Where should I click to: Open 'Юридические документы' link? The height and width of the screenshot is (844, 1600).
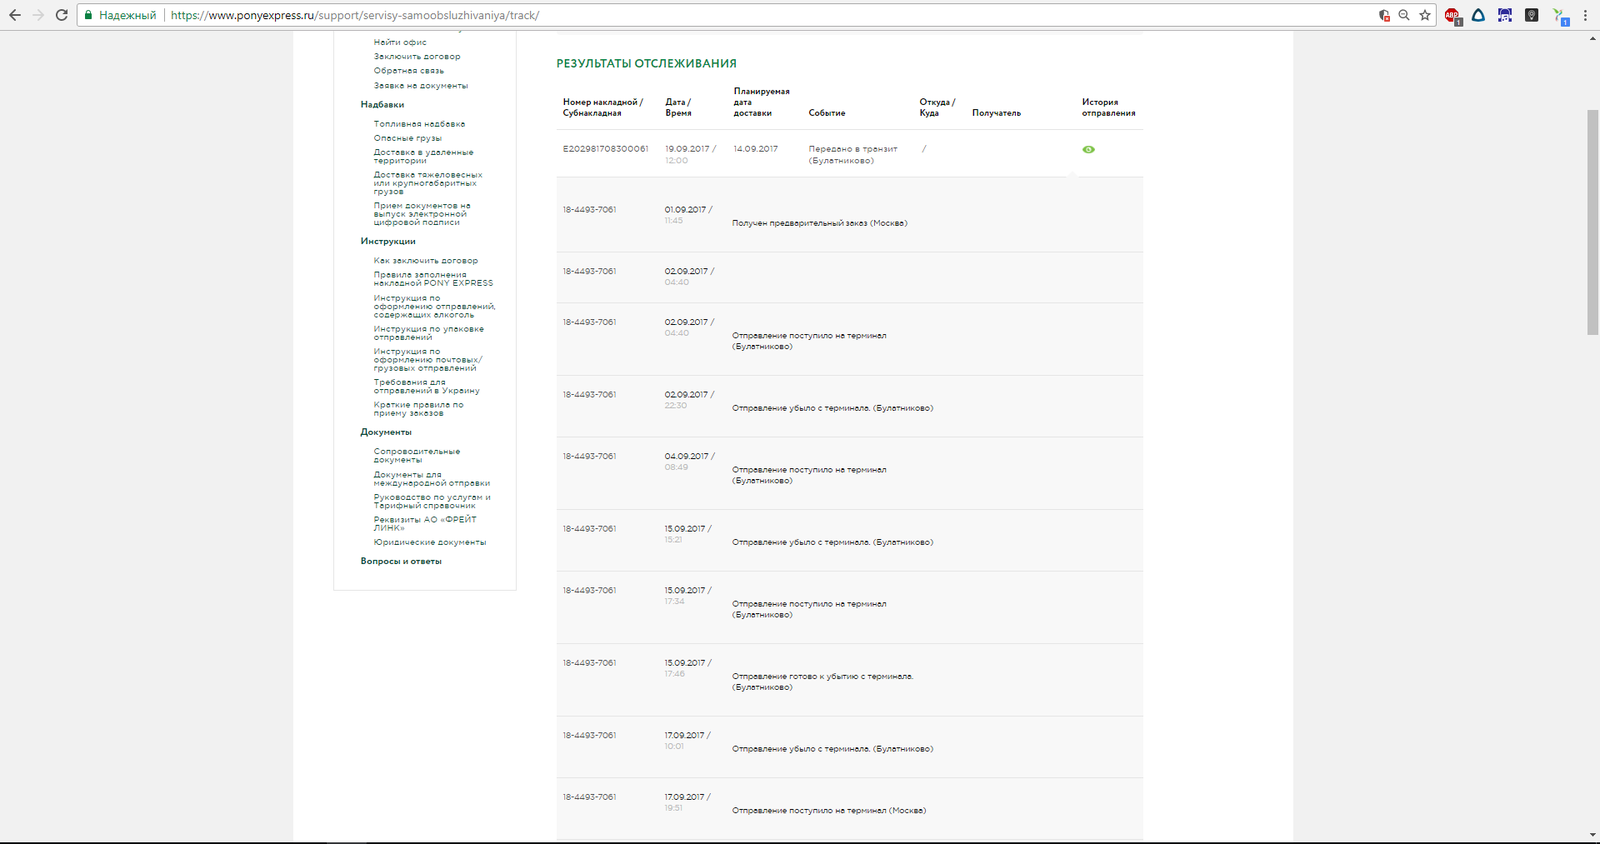tap(430, 542)
